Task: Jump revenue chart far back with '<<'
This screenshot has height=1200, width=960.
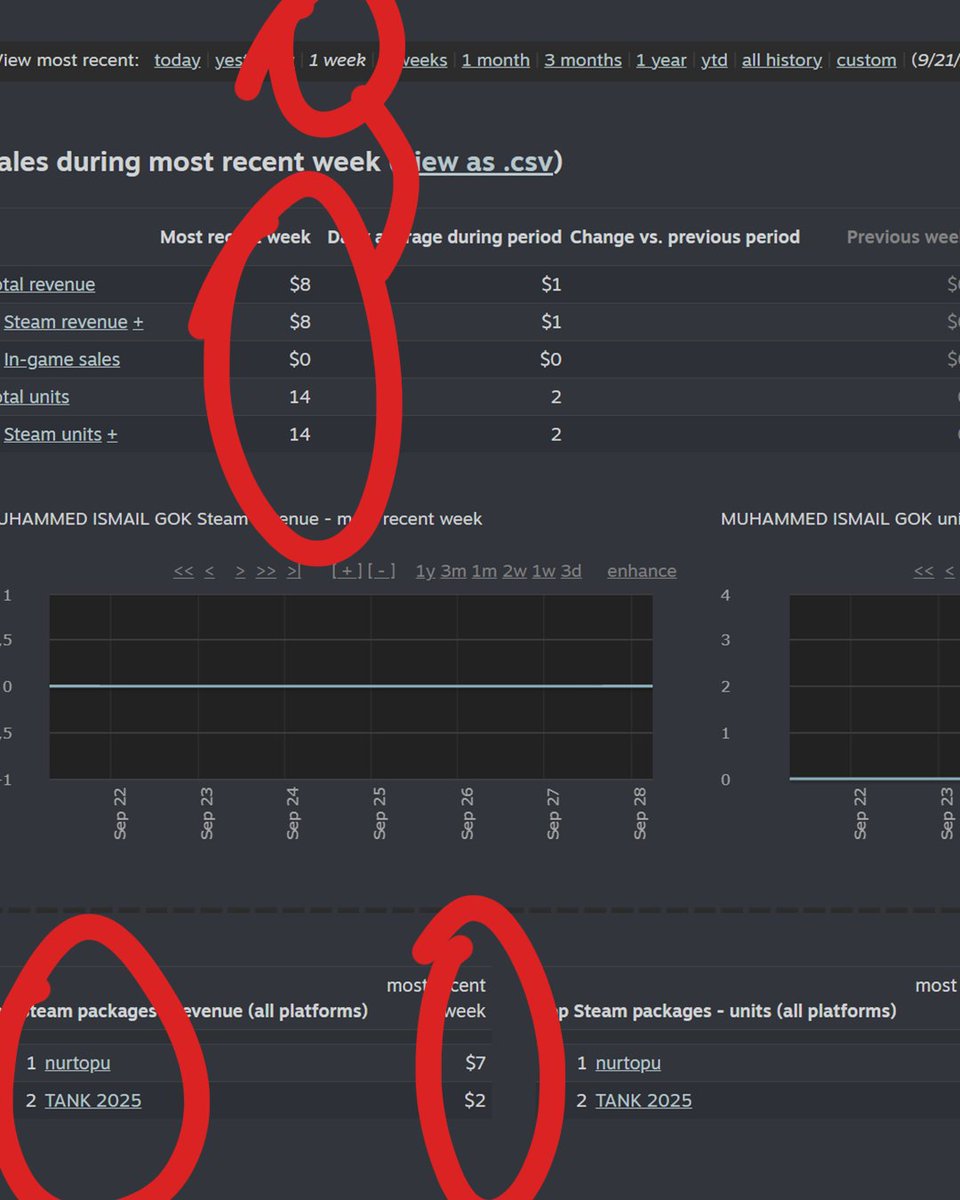Action: pos(183,571)
